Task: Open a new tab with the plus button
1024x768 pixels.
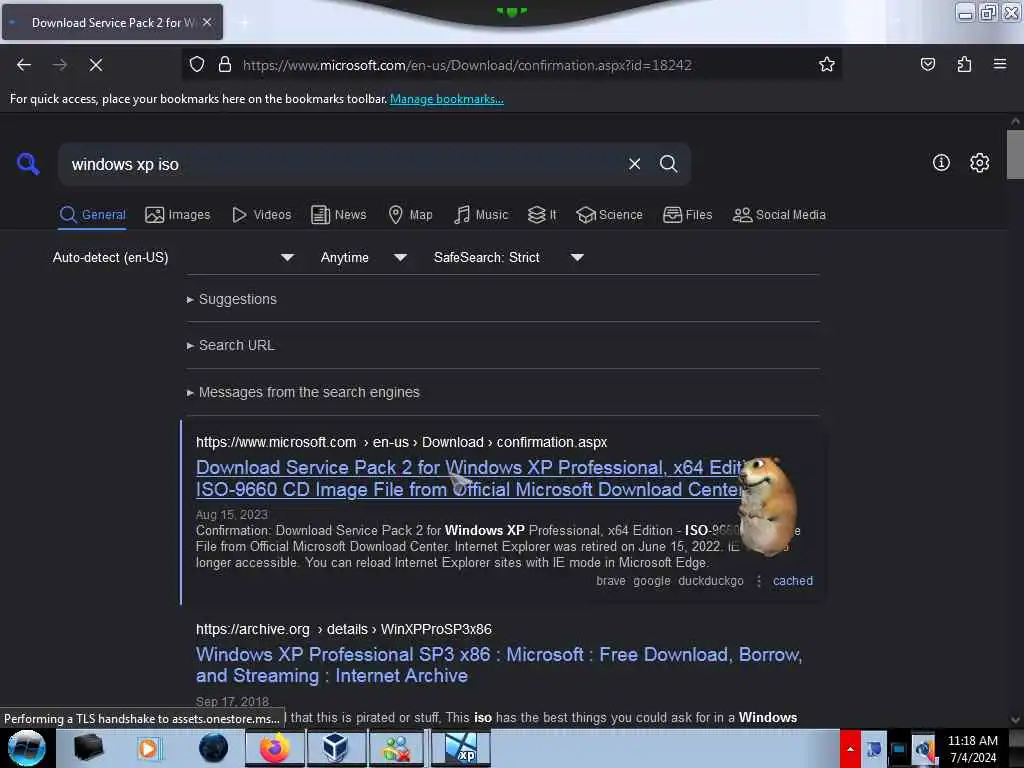Action: (x=244, y=22)
